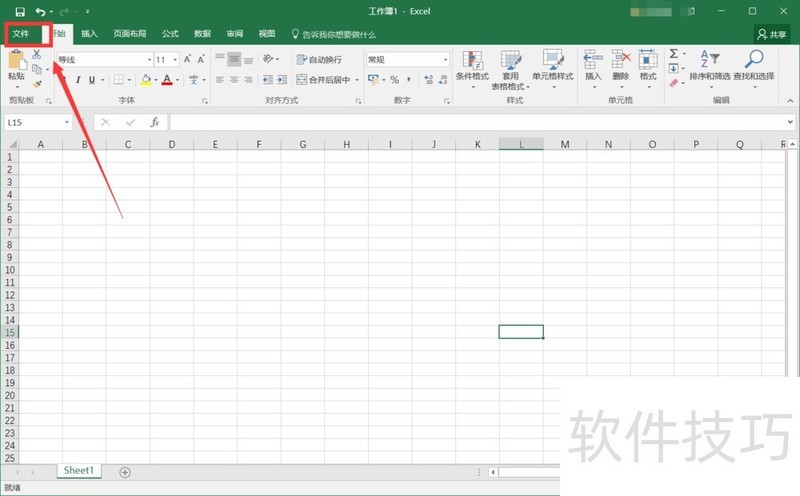The image size is (800, 496).
Task: Open the customize quick access toolbar dropdown
Action: [x=87, y=11]
